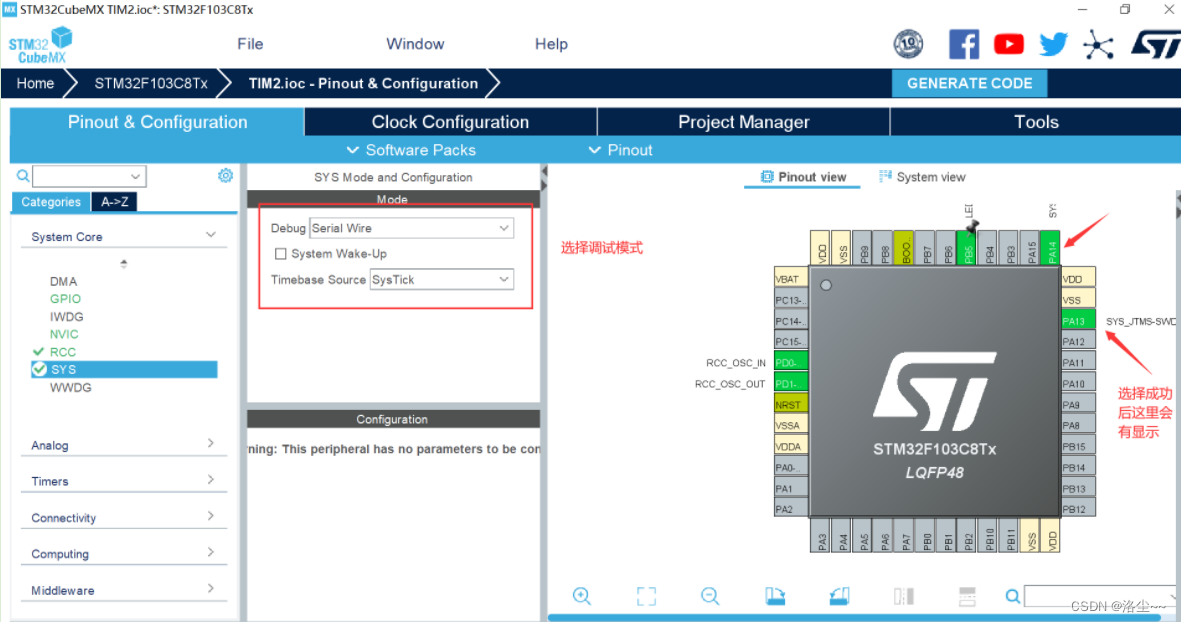Image resolution: width=1181 pixels, height=622 pixels.
Task: Fit the chip to the view
Action: [646, 596]
